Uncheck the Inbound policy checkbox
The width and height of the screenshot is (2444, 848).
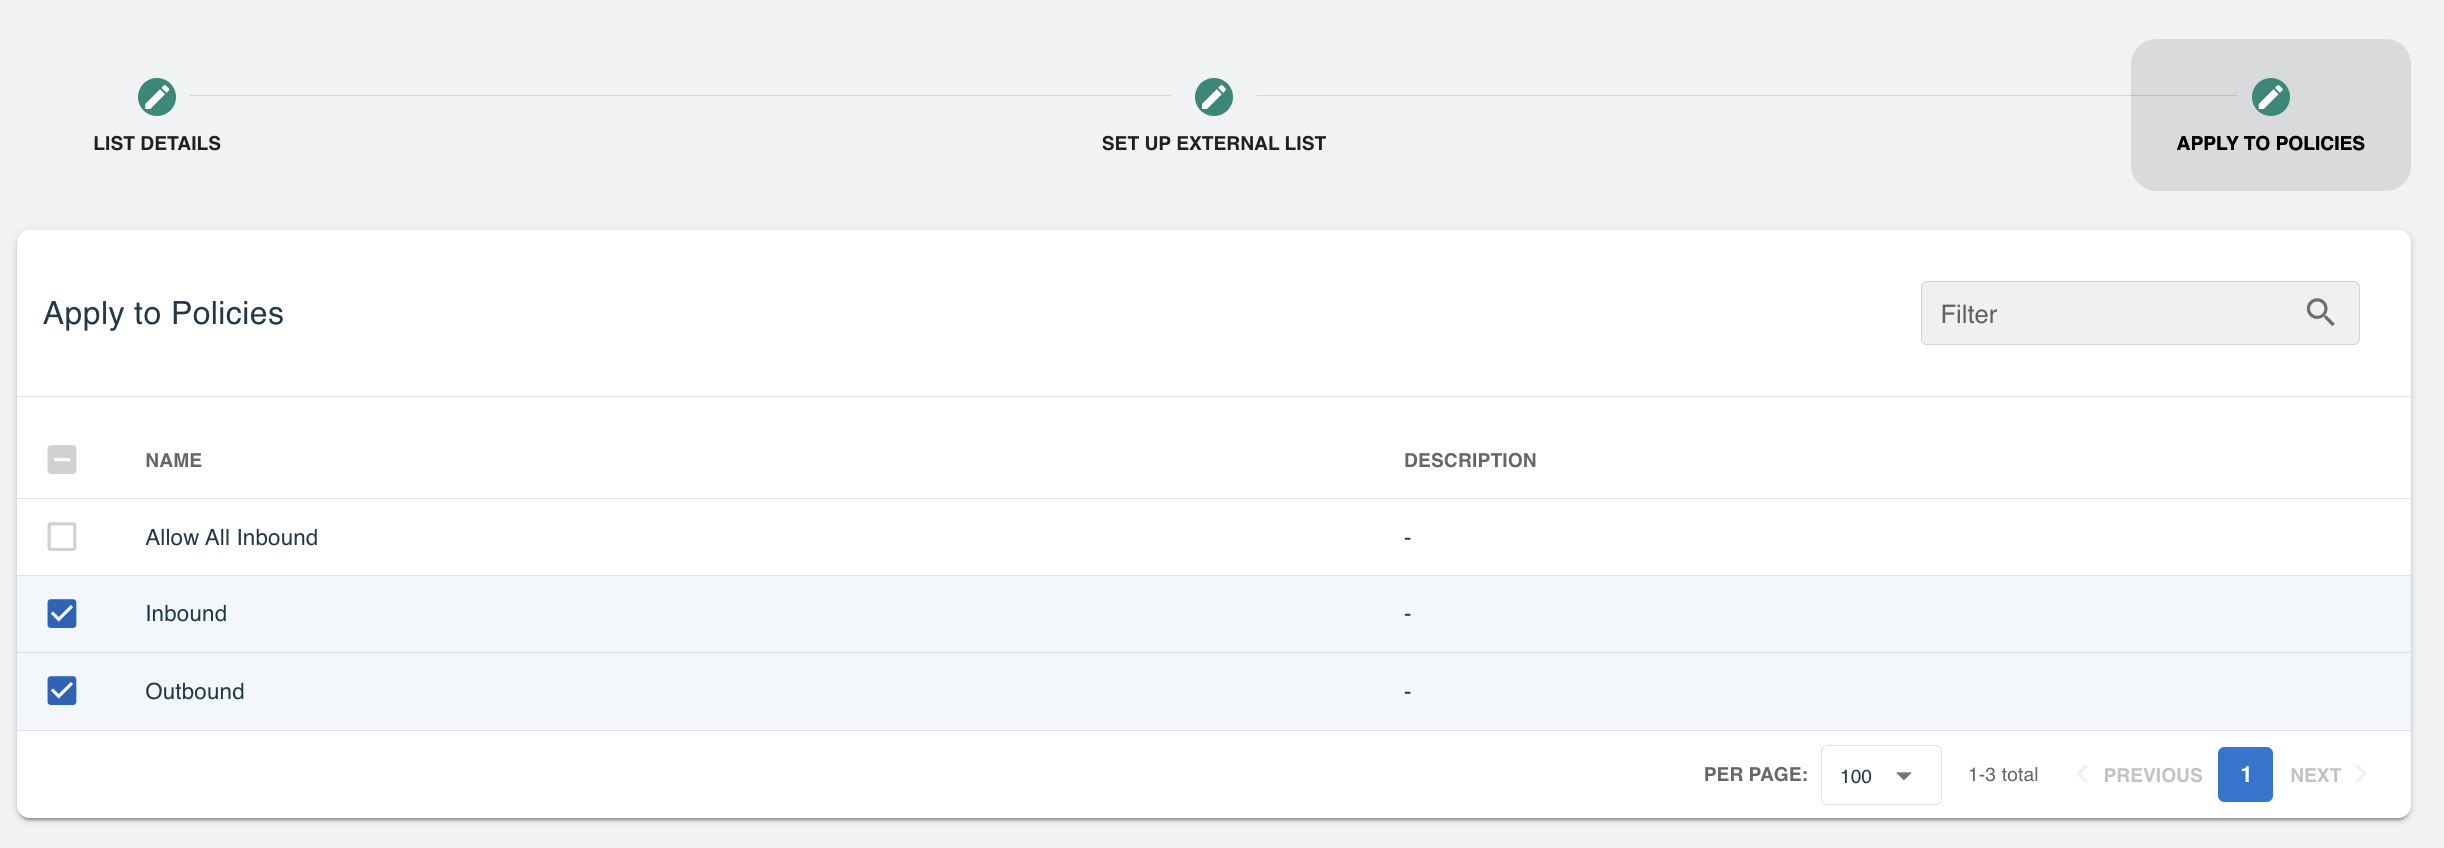point(62,613)
